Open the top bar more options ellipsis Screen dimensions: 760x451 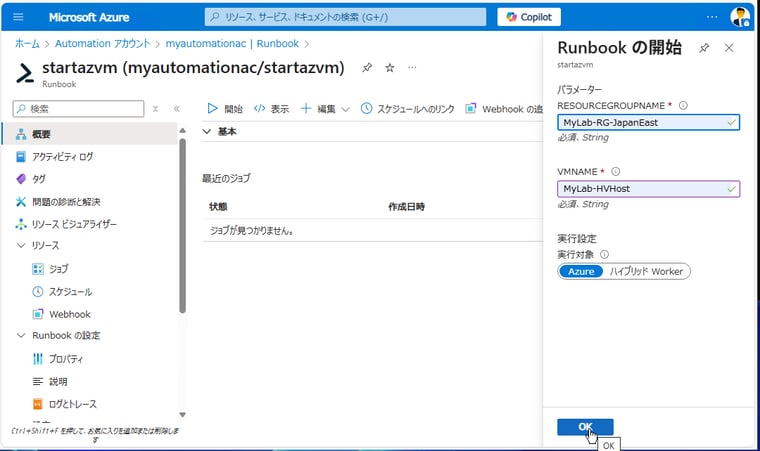[712, 17]
